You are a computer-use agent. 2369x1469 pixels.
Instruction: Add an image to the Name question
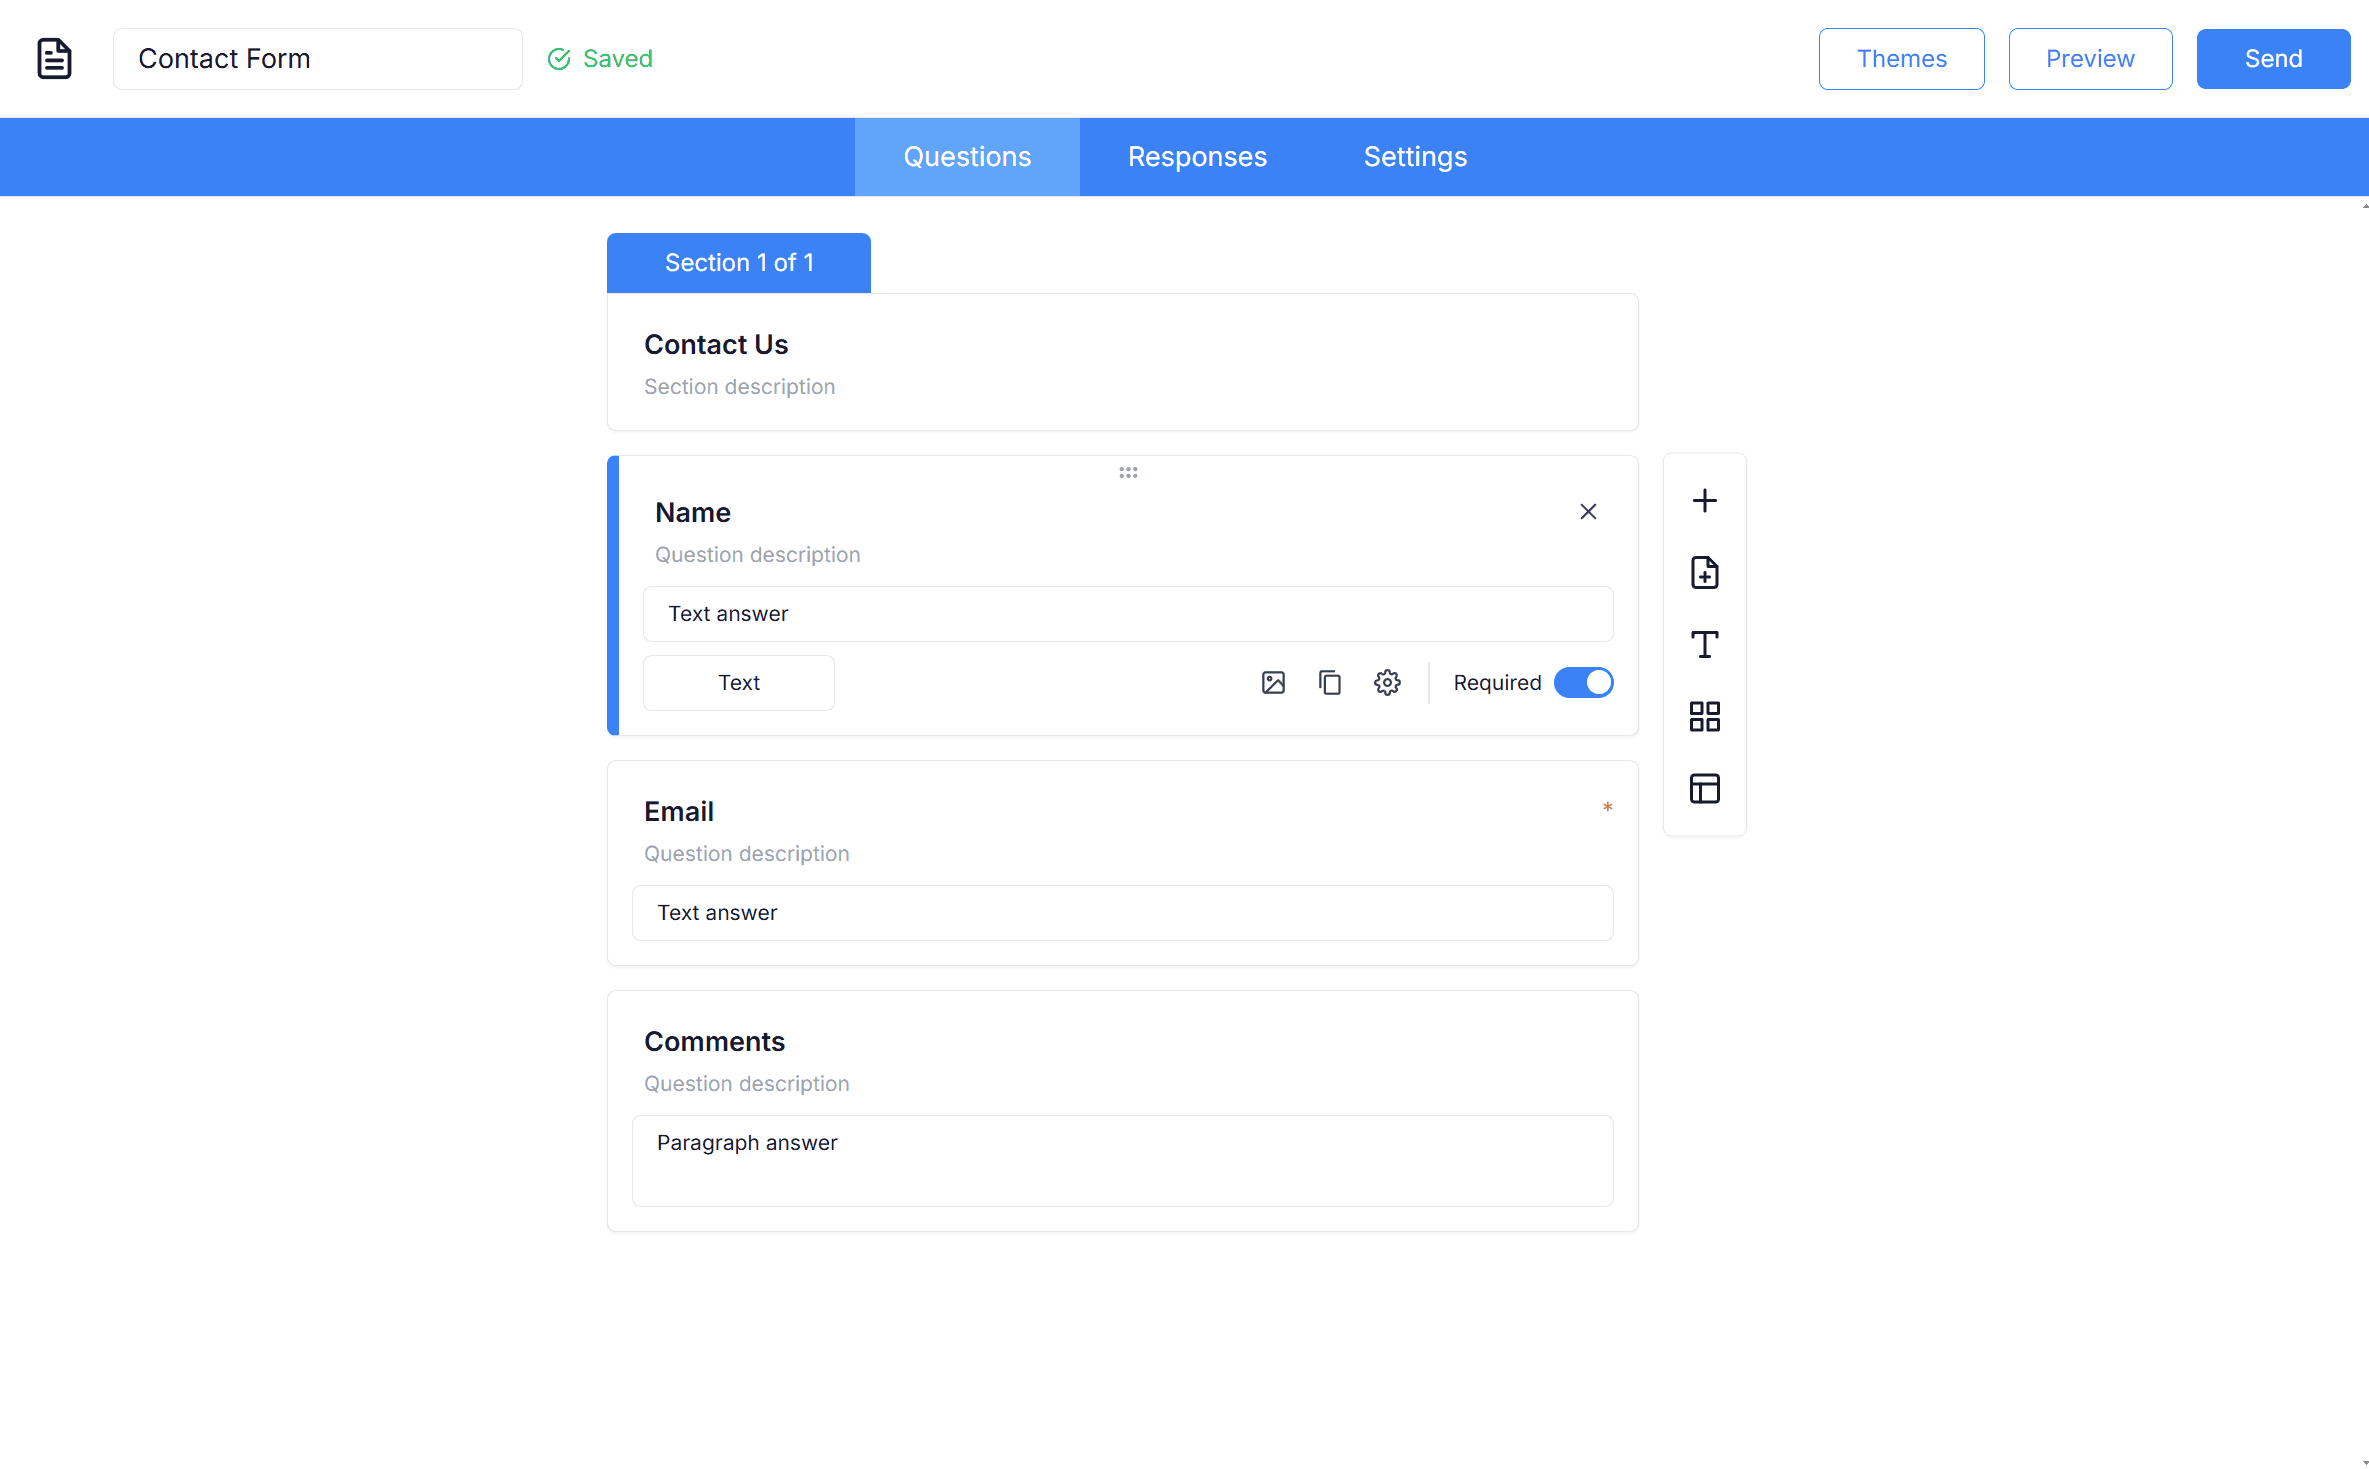(x=1273, y=683)
